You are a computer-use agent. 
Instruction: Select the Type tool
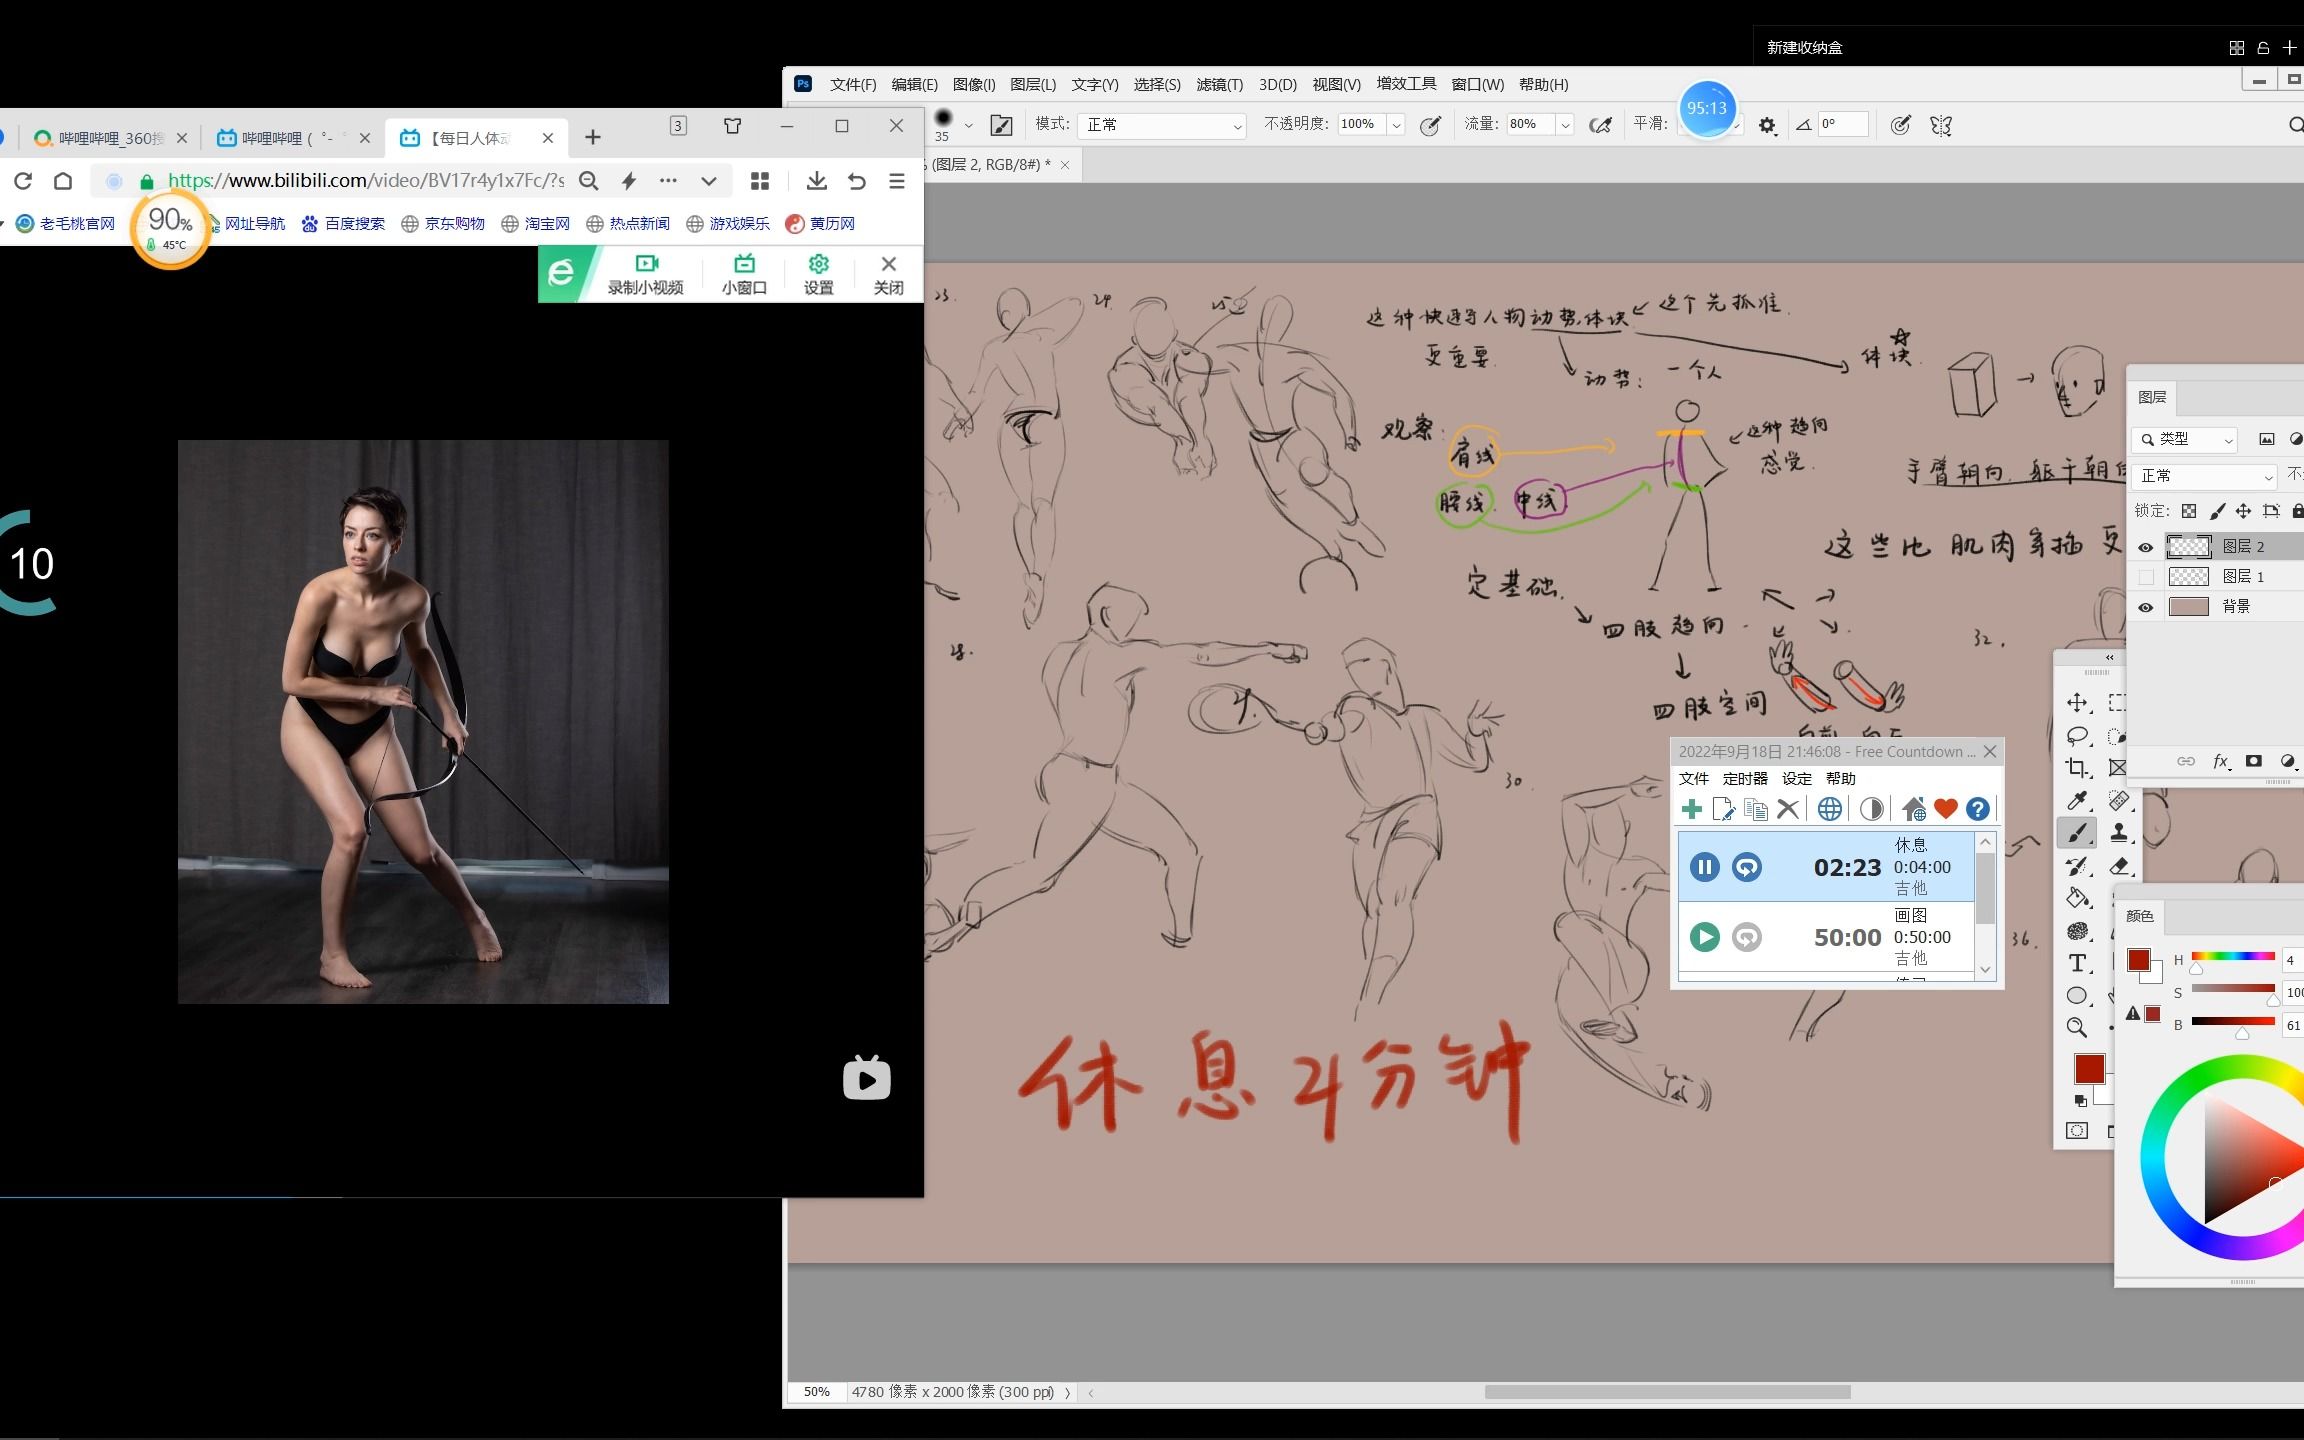click(2077, 963)
